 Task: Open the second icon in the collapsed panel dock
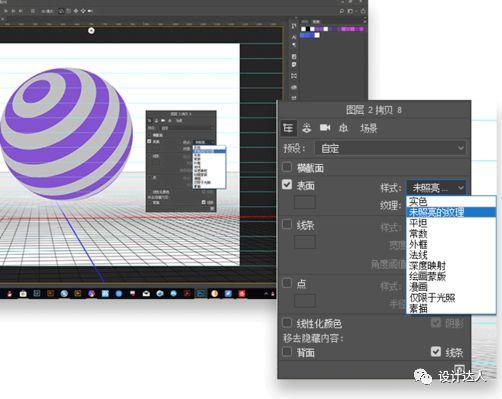click(294, 37)
